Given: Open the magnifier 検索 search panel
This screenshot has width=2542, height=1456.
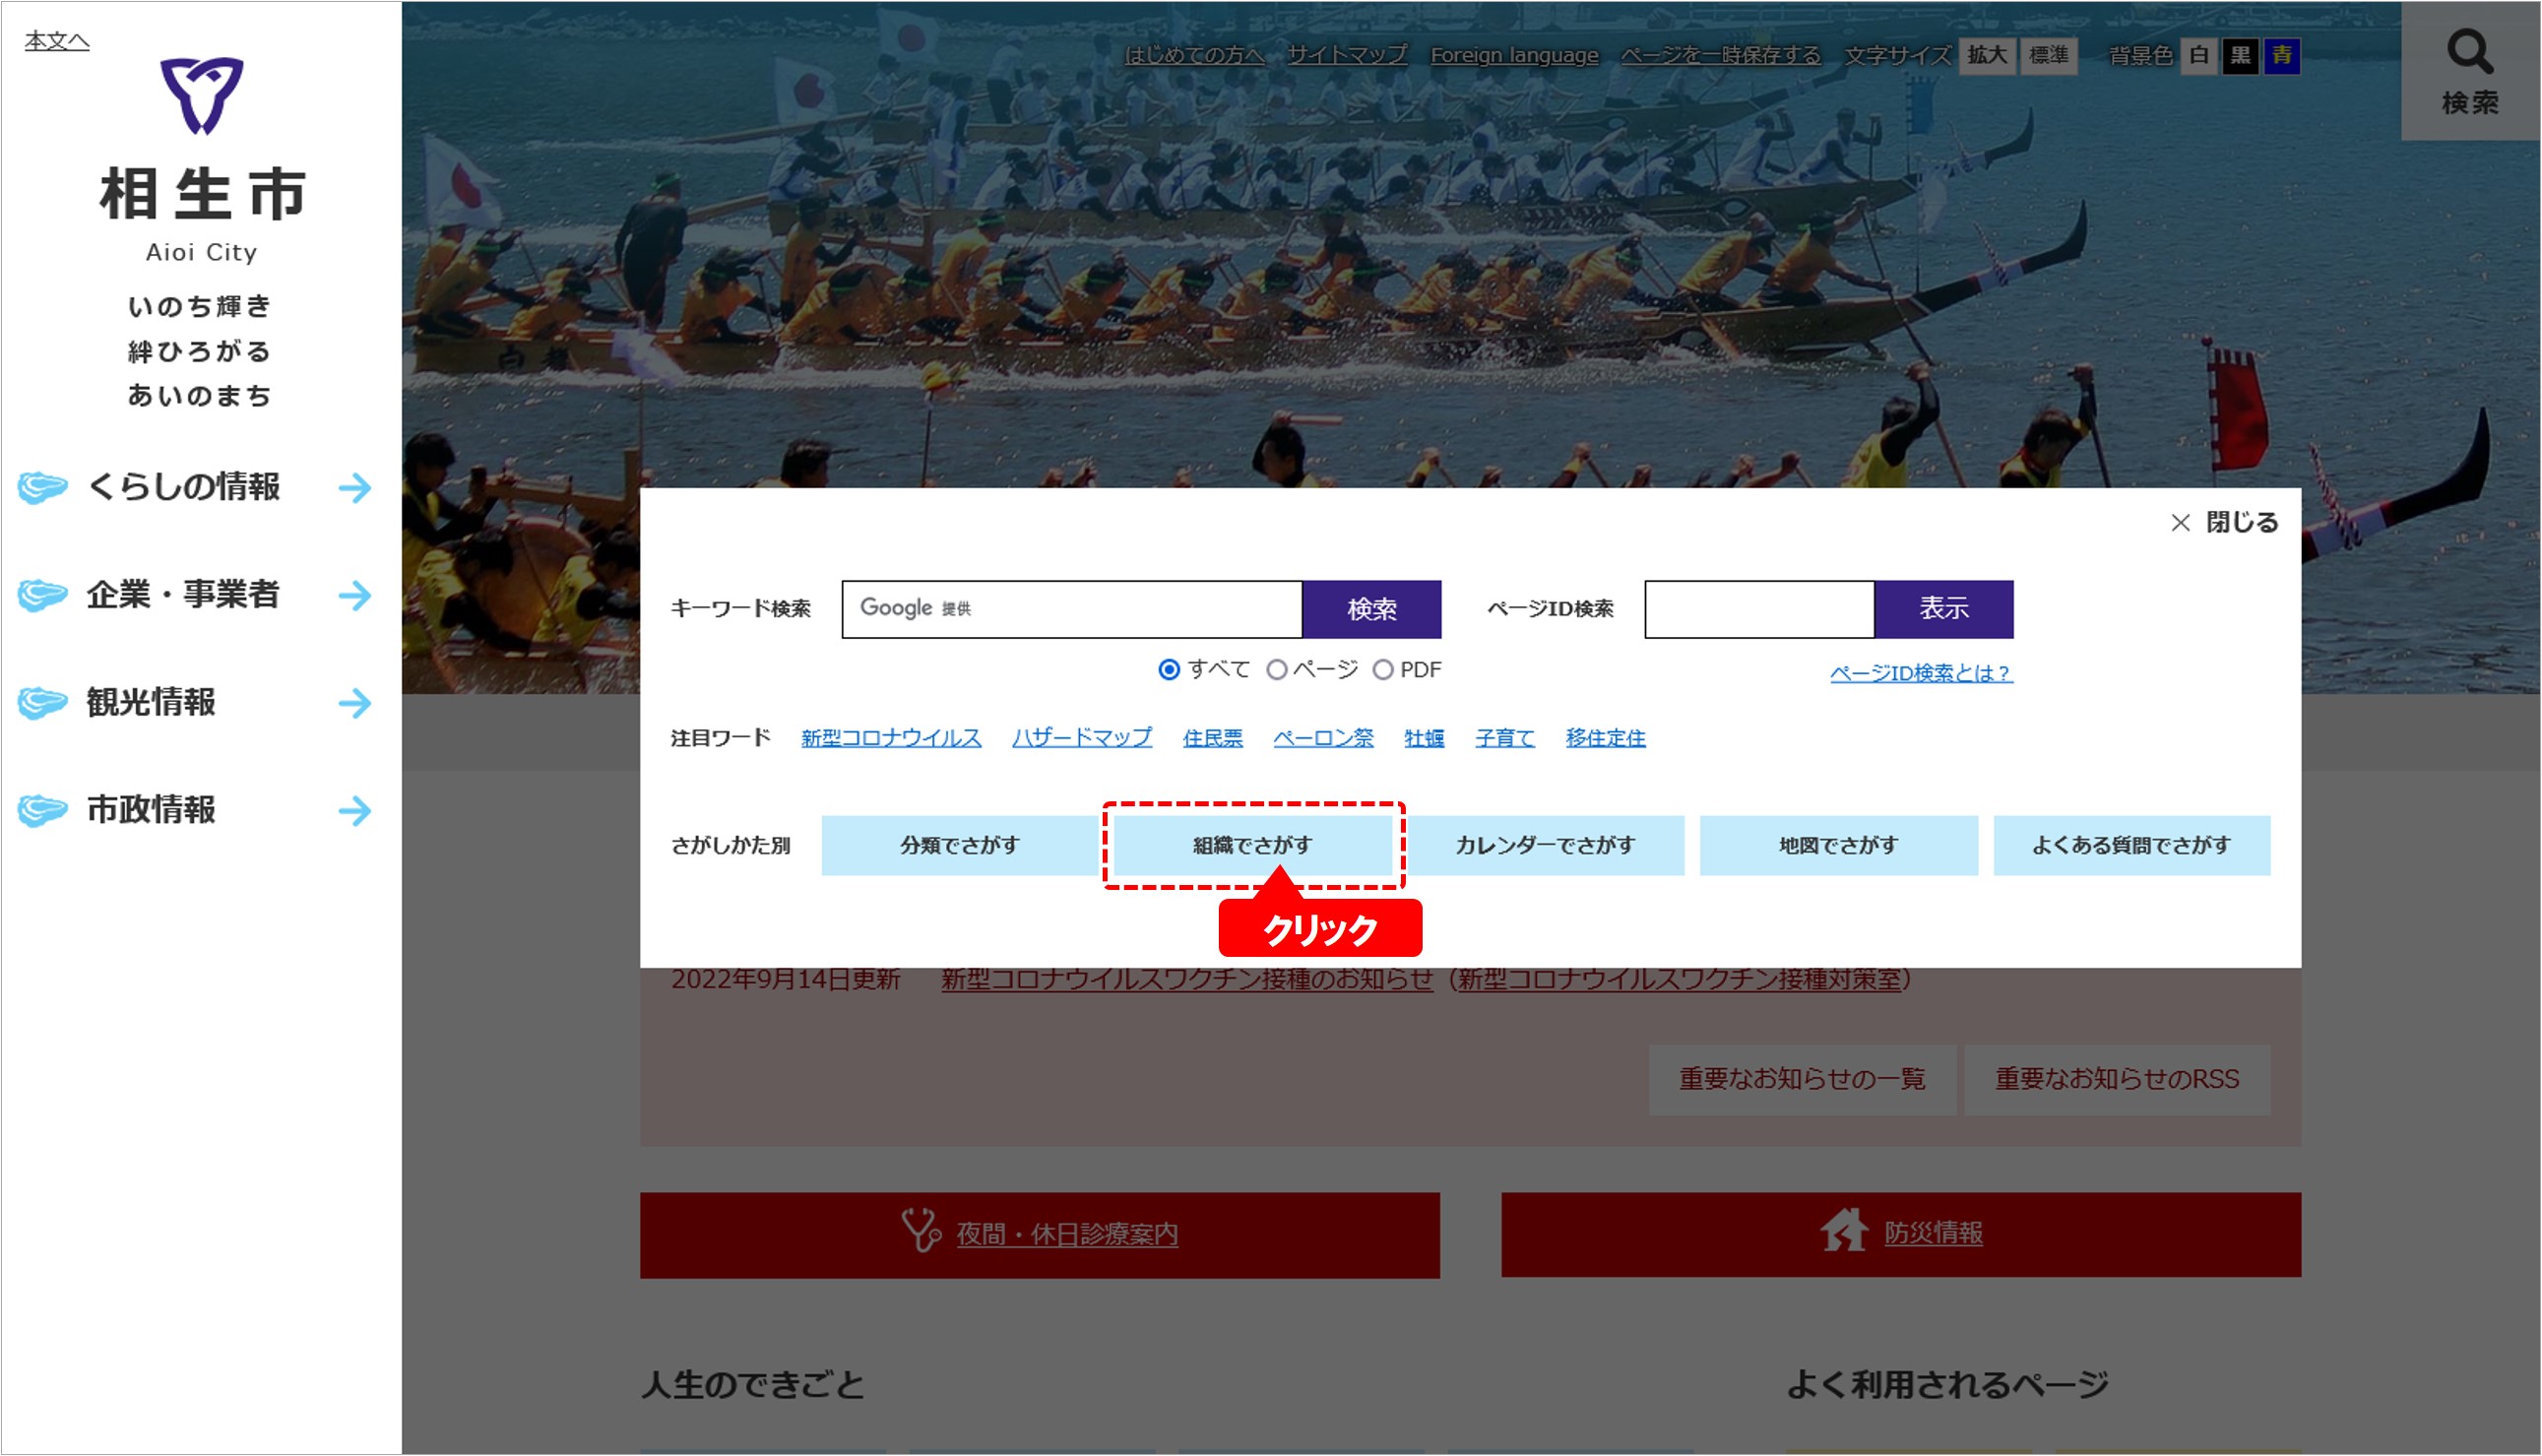Looking at the screenshot, I should [x=2469, y=72].
